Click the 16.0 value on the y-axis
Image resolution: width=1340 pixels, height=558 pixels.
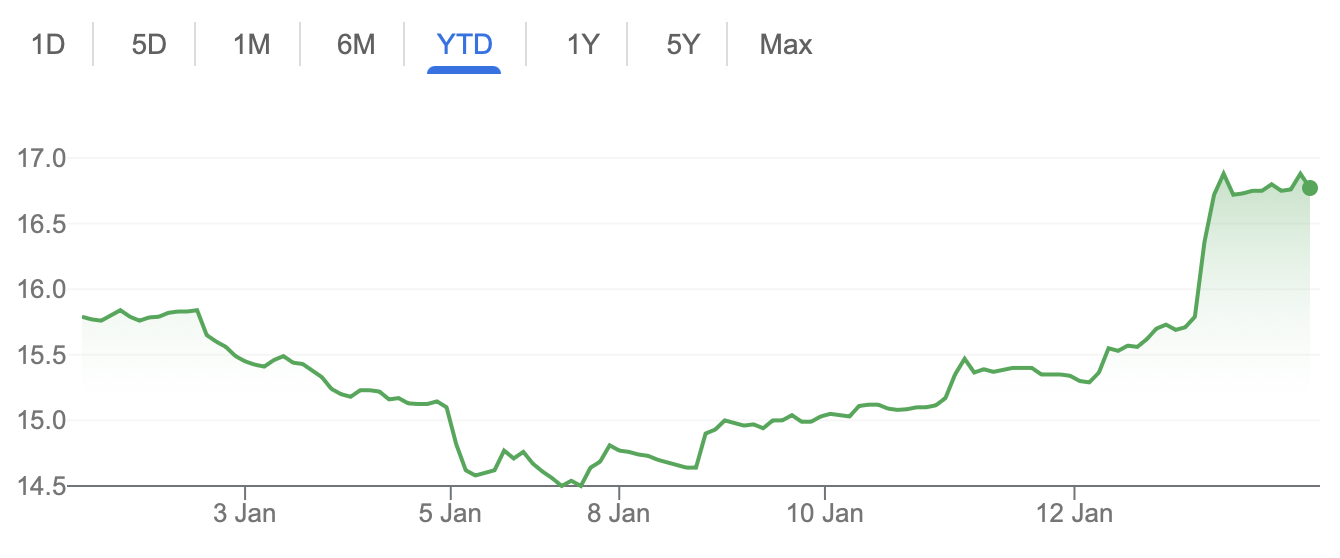(x=40, y=290)
